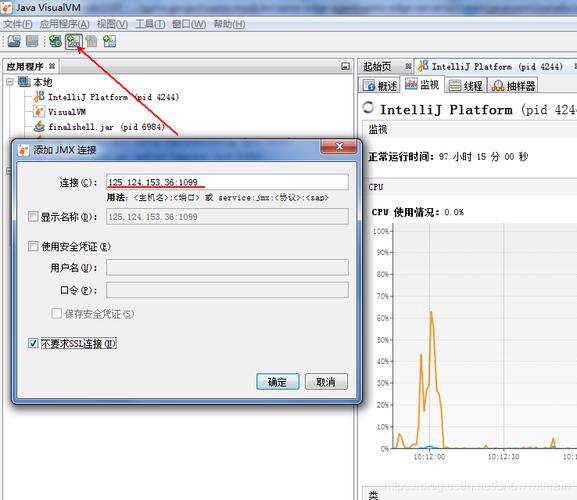The height and width of the screenshot is (500, 577).
Task: Click the 10:12:00 time axis label
Action: 429,457
